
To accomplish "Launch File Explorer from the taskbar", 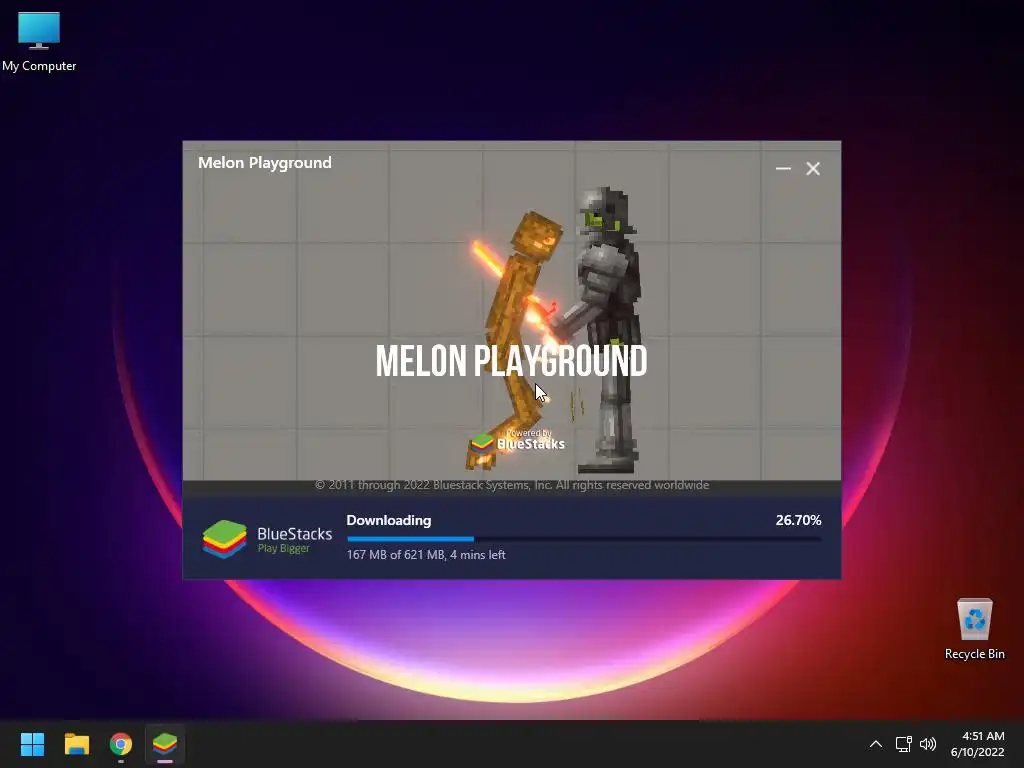I will pyautogui.click(x=76, y=744).
